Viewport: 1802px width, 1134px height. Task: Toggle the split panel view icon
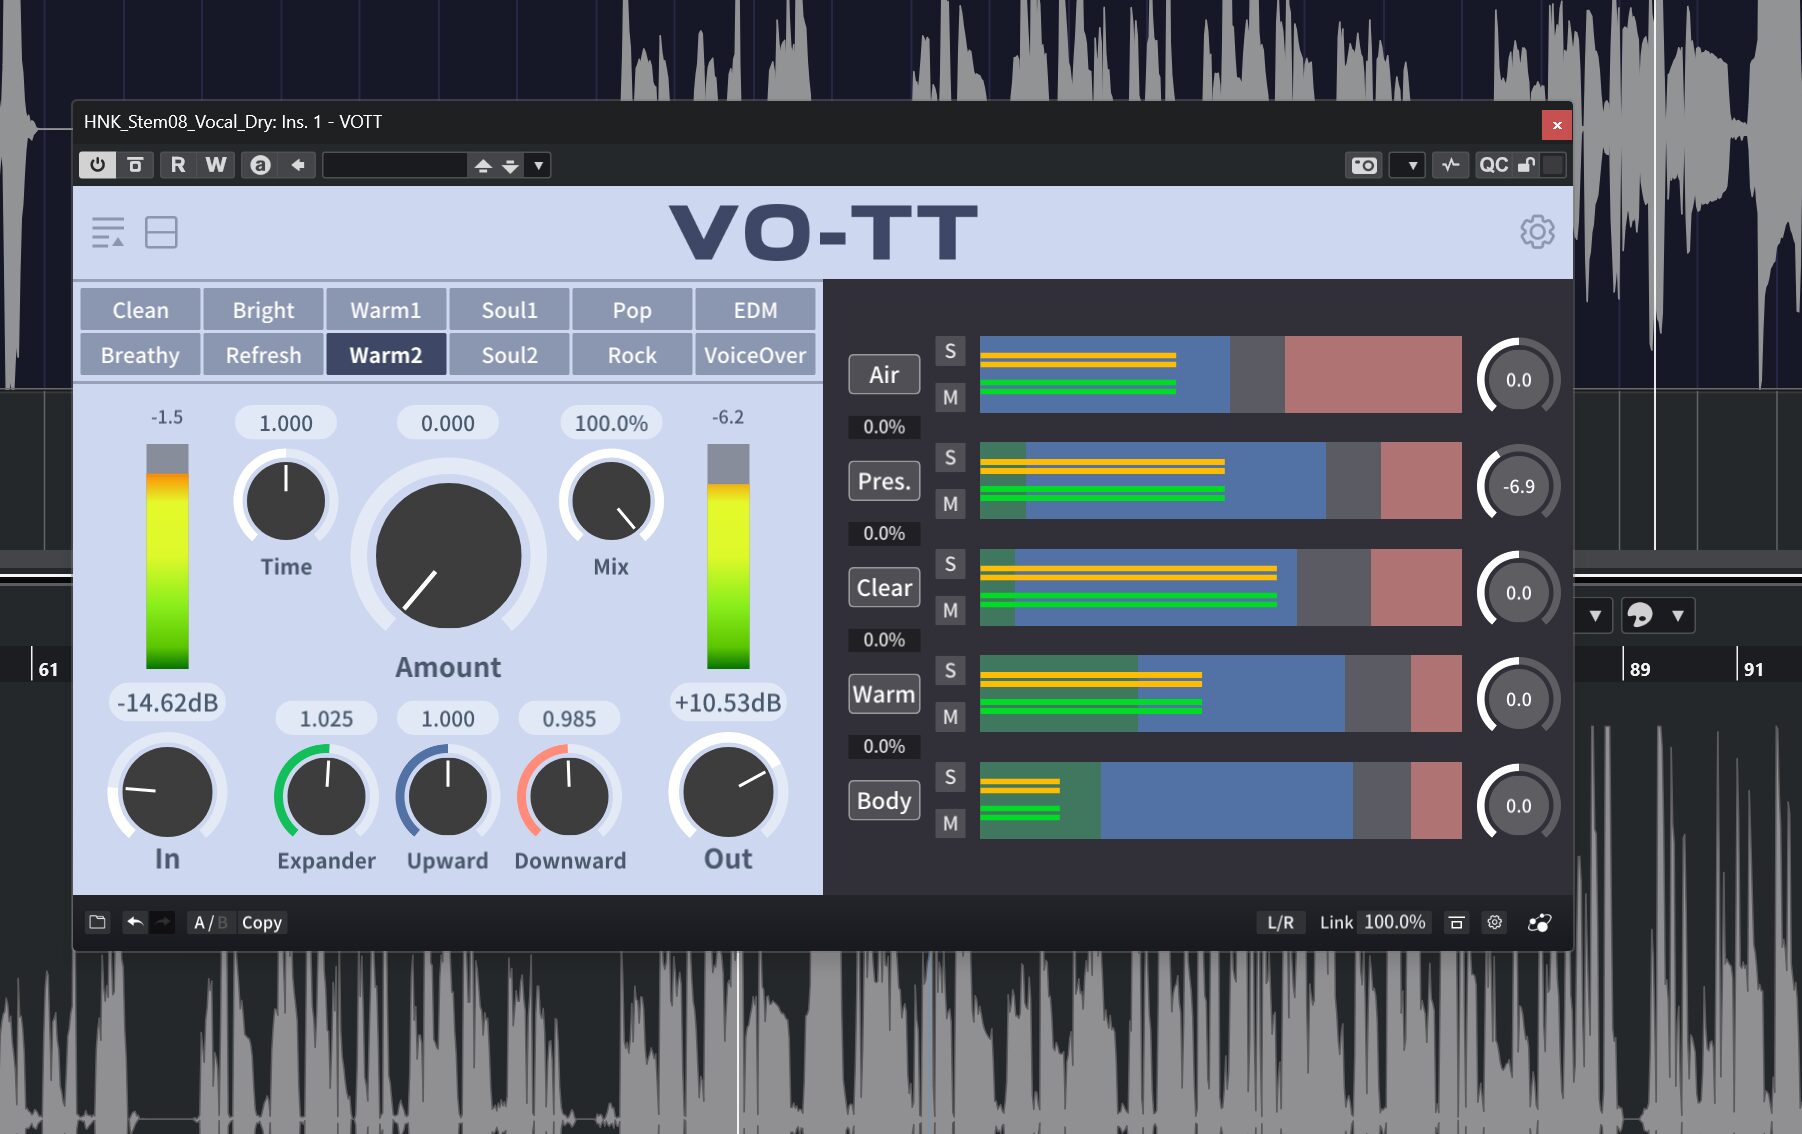[x=161, y=232]
